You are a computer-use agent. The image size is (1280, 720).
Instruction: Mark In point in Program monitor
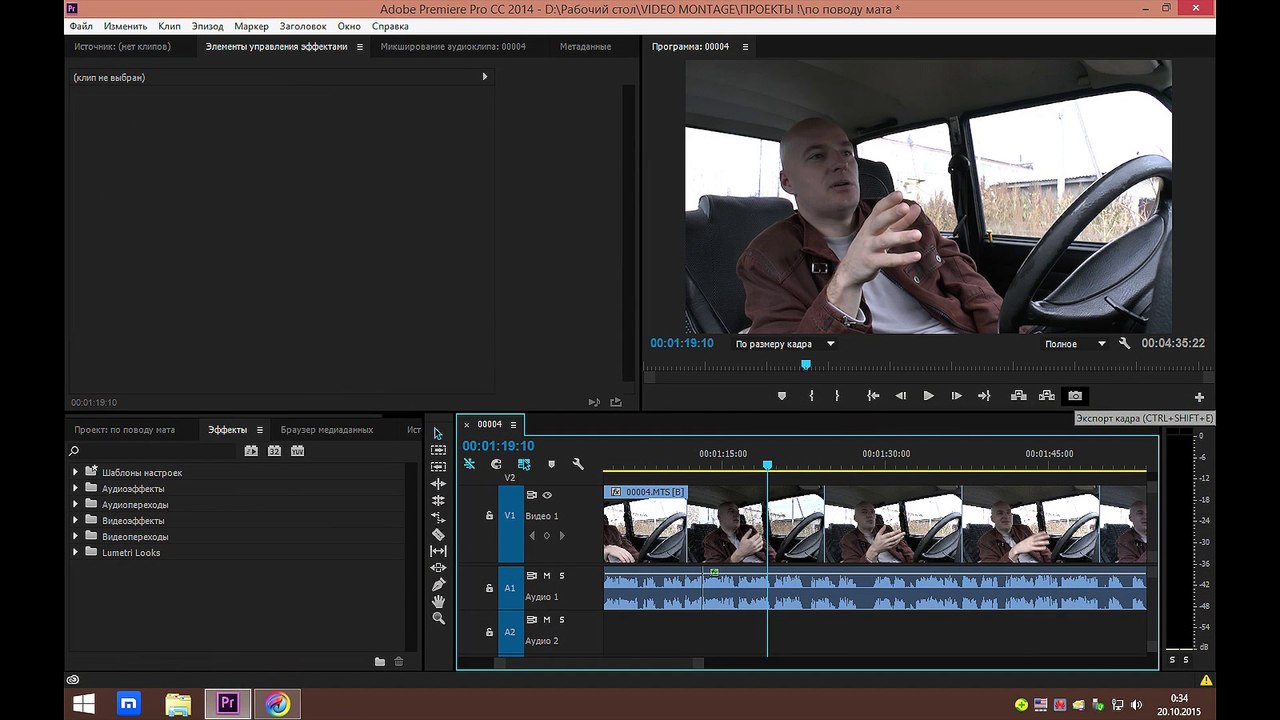[811, 396]
